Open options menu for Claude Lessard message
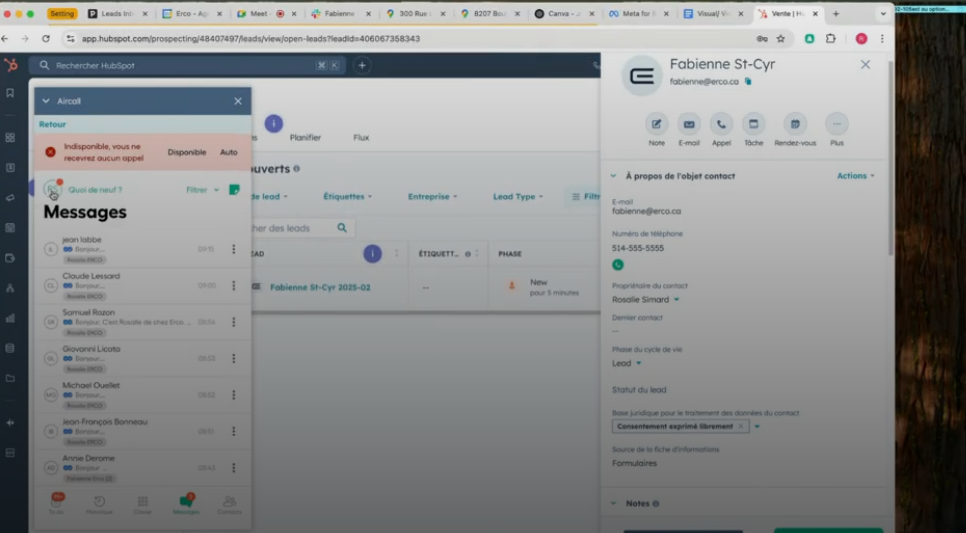The image size is (966, 533). point(233,285)
